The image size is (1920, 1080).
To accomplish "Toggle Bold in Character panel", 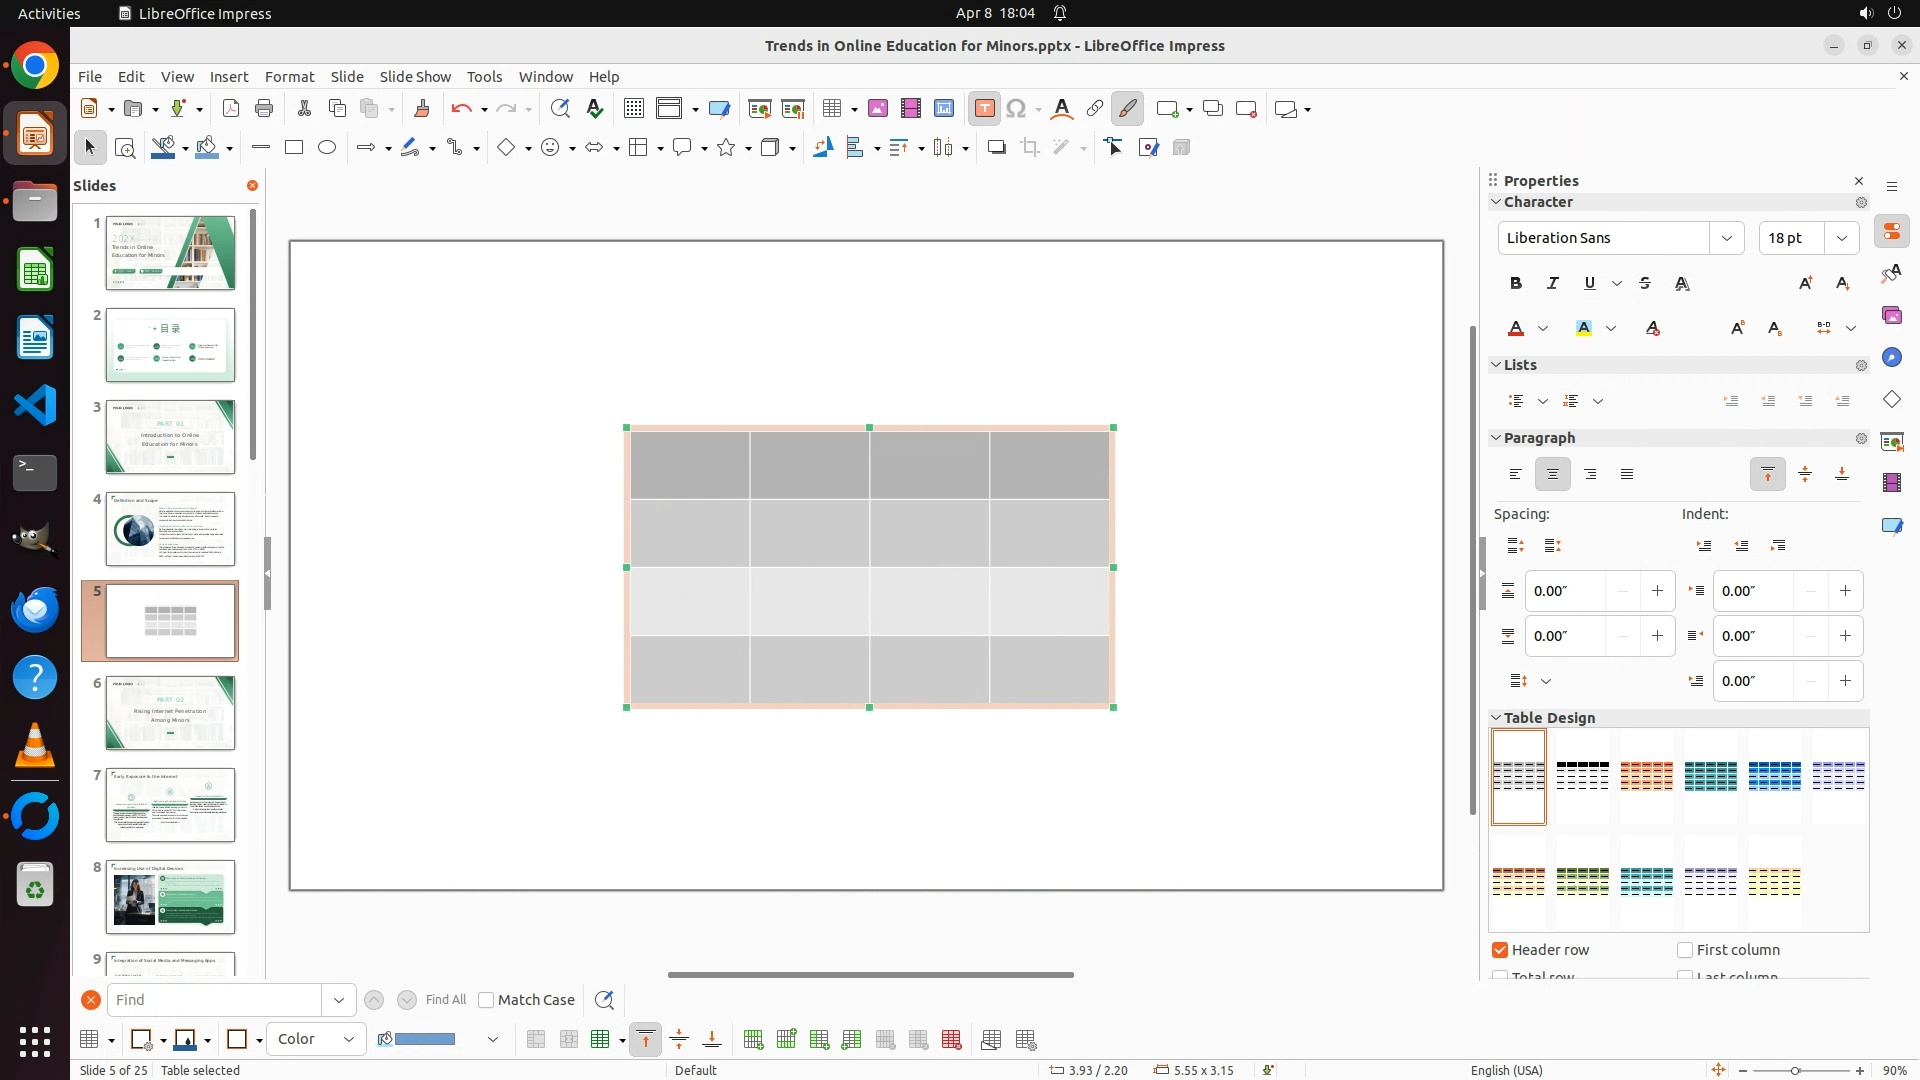I will 1516,283.
